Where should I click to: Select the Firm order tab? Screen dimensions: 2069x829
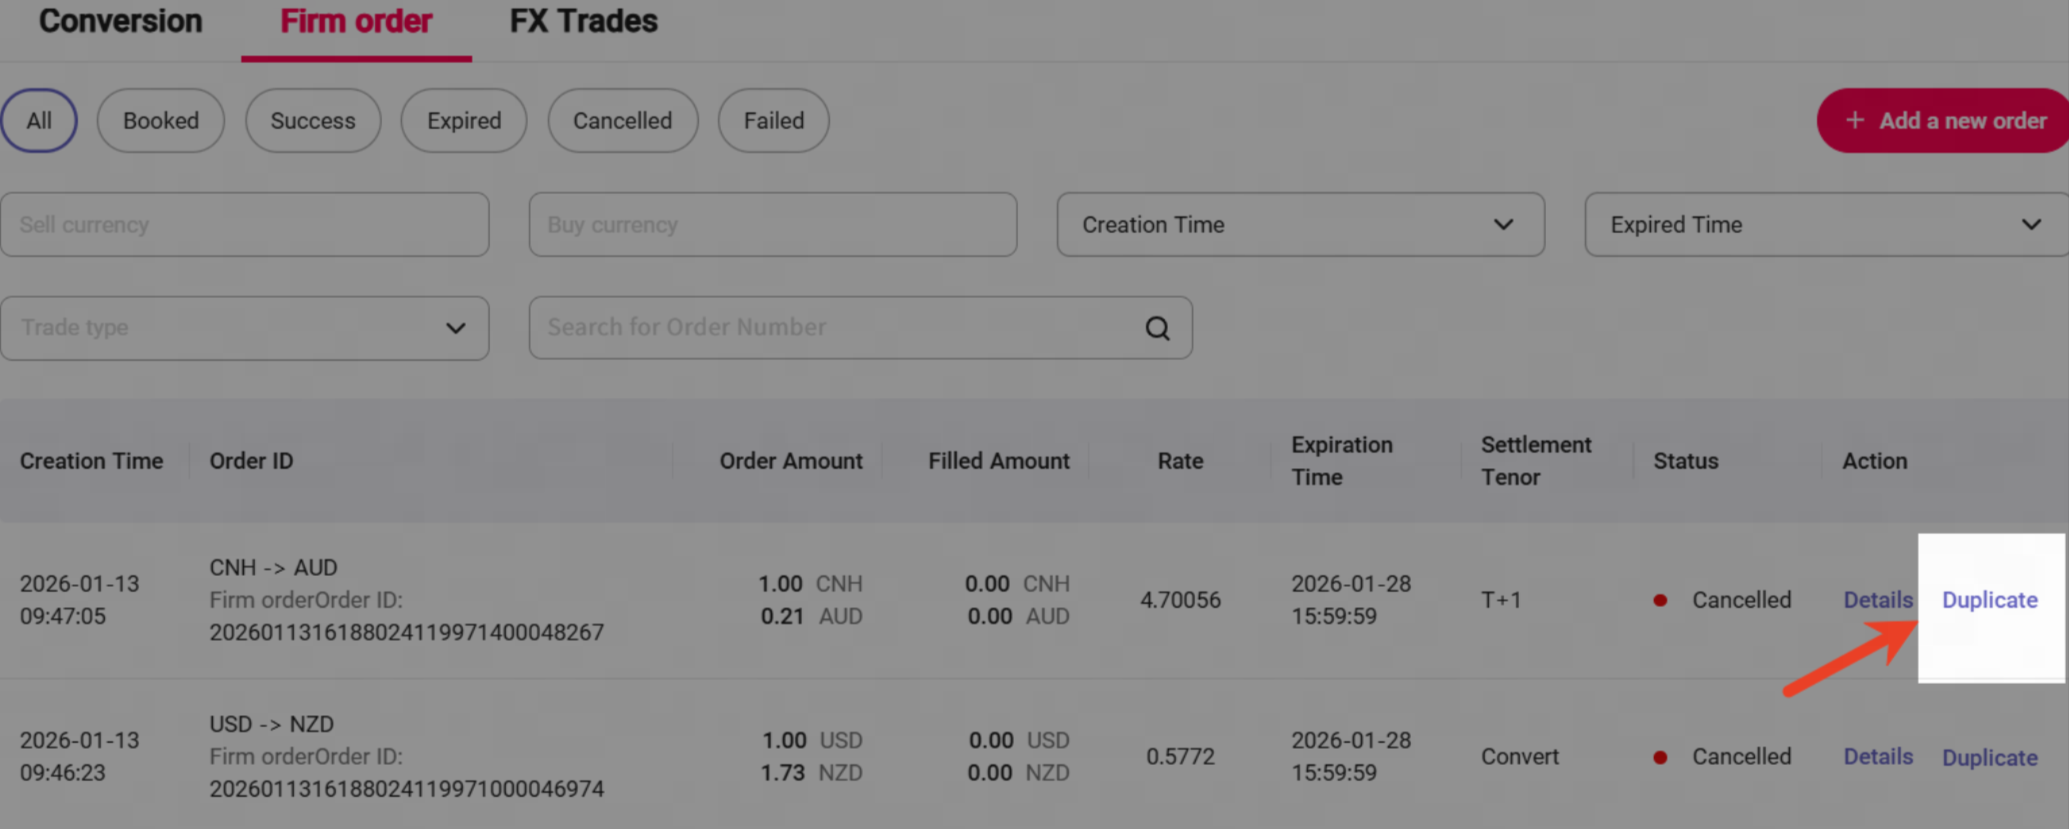coord(356,22)
